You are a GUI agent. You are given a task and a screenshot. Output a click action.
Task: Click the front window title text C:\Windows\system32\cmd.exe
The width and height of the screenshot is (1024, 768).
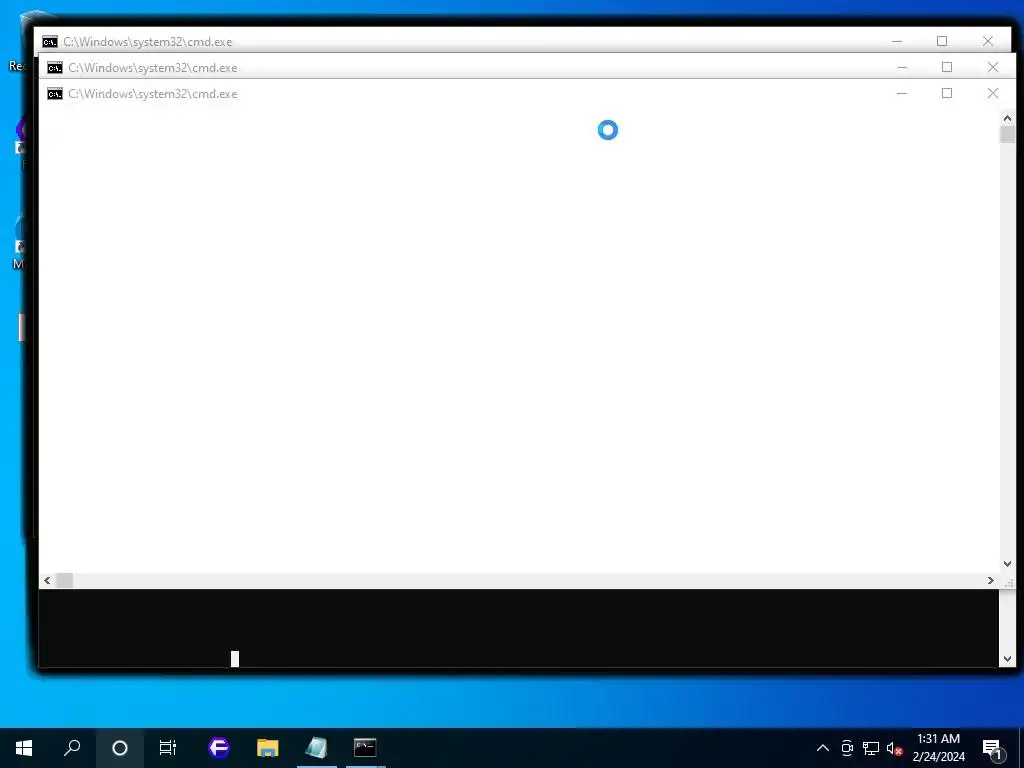click(153, 94)
